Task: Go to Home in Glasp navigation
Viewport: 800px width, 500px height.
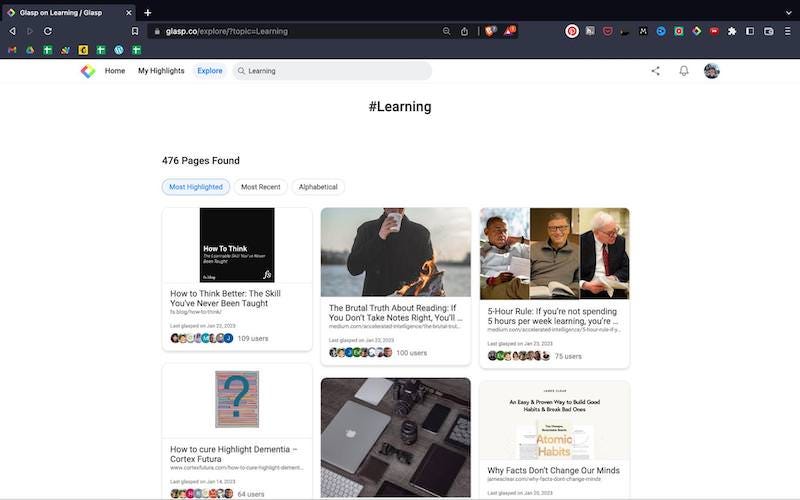Action: (x=115, y=71)
